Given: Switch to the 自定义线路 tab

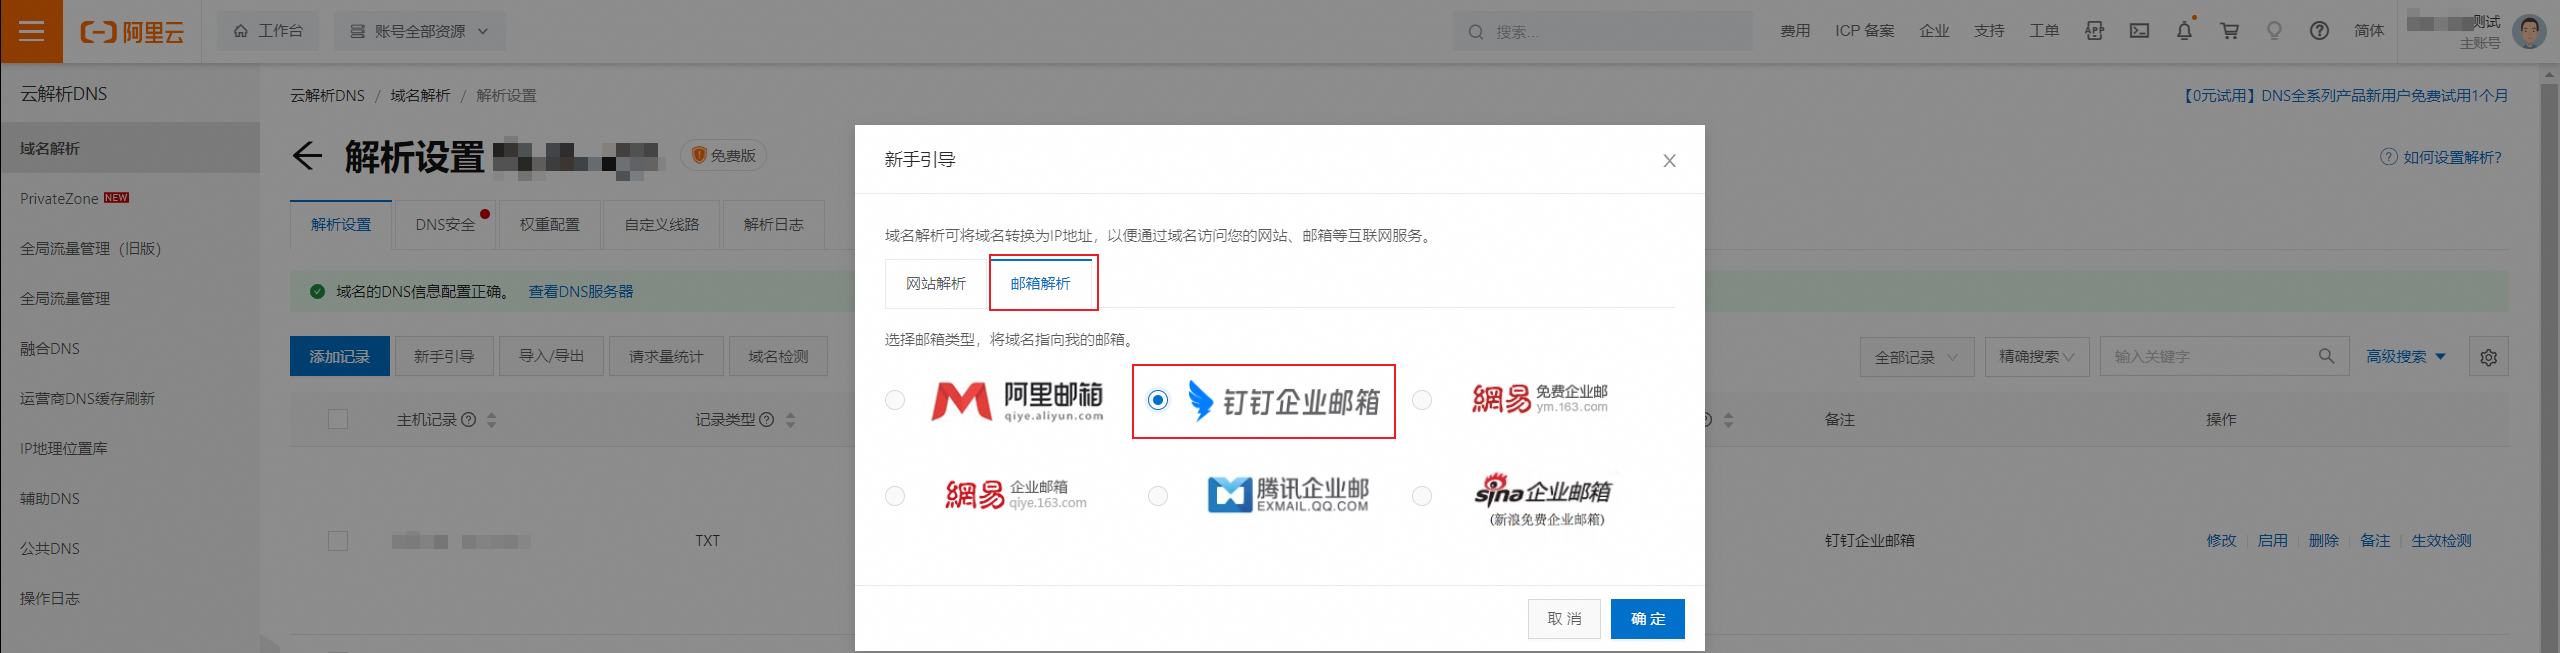Looking at the screenshot, I should click(662, 224).
